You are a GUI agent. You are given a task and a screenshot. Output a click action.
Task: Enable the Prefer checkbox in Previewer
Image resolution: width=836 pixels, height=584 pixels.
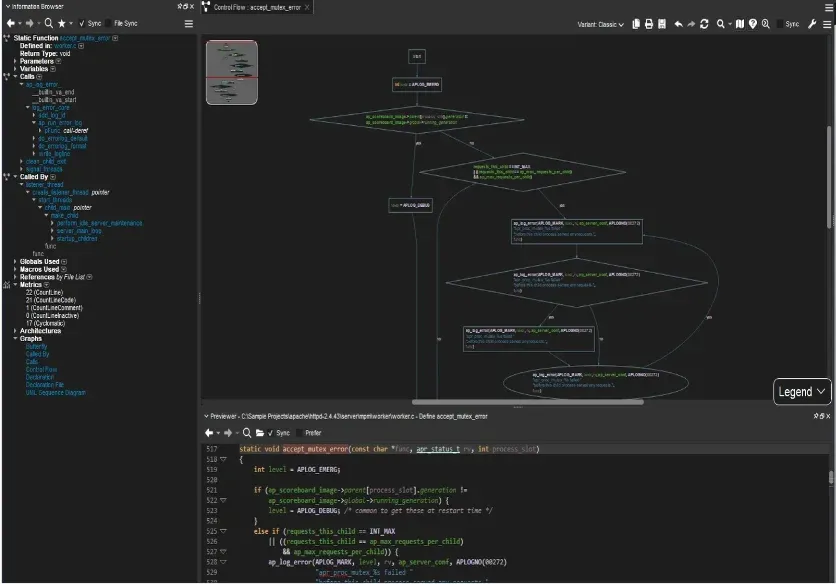[300, 433]
